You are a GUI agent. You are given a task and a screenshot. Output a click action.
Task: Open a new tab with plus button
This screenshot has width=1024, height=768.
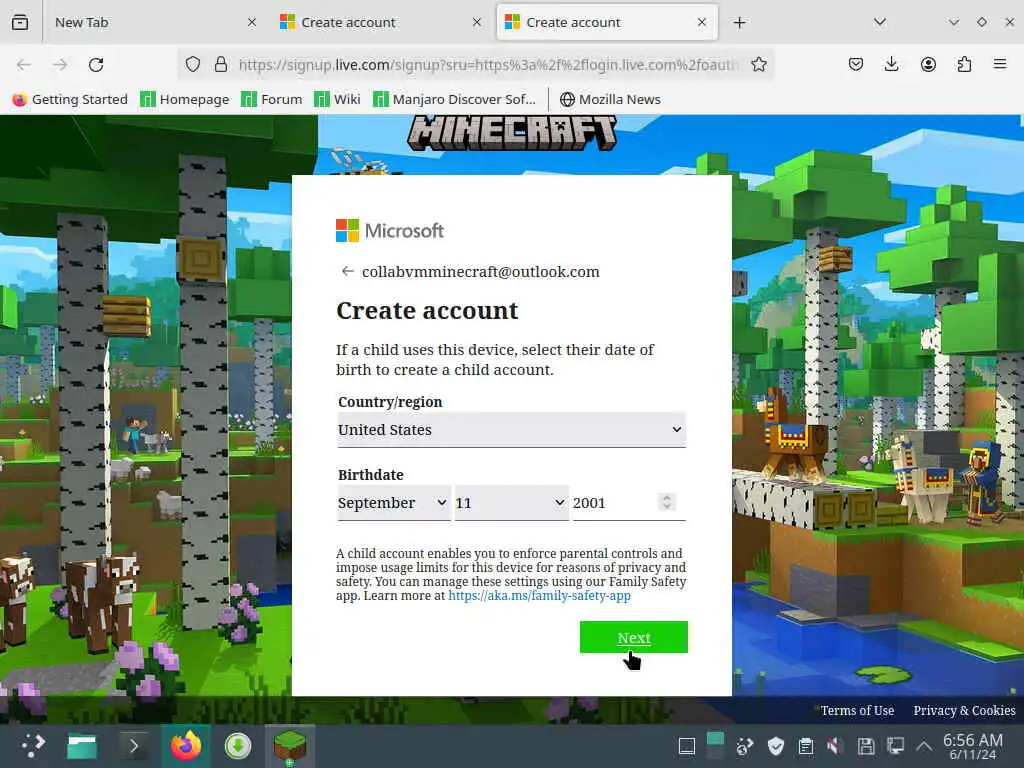[739, 23]
